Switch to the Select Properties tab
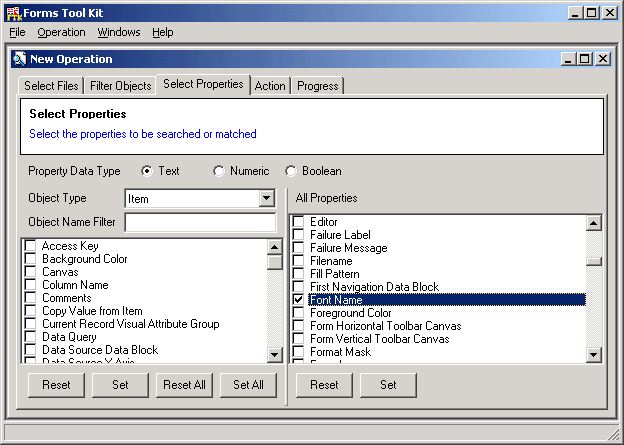Viewport: 624px width, 445px height. click(x=203, y=84)
